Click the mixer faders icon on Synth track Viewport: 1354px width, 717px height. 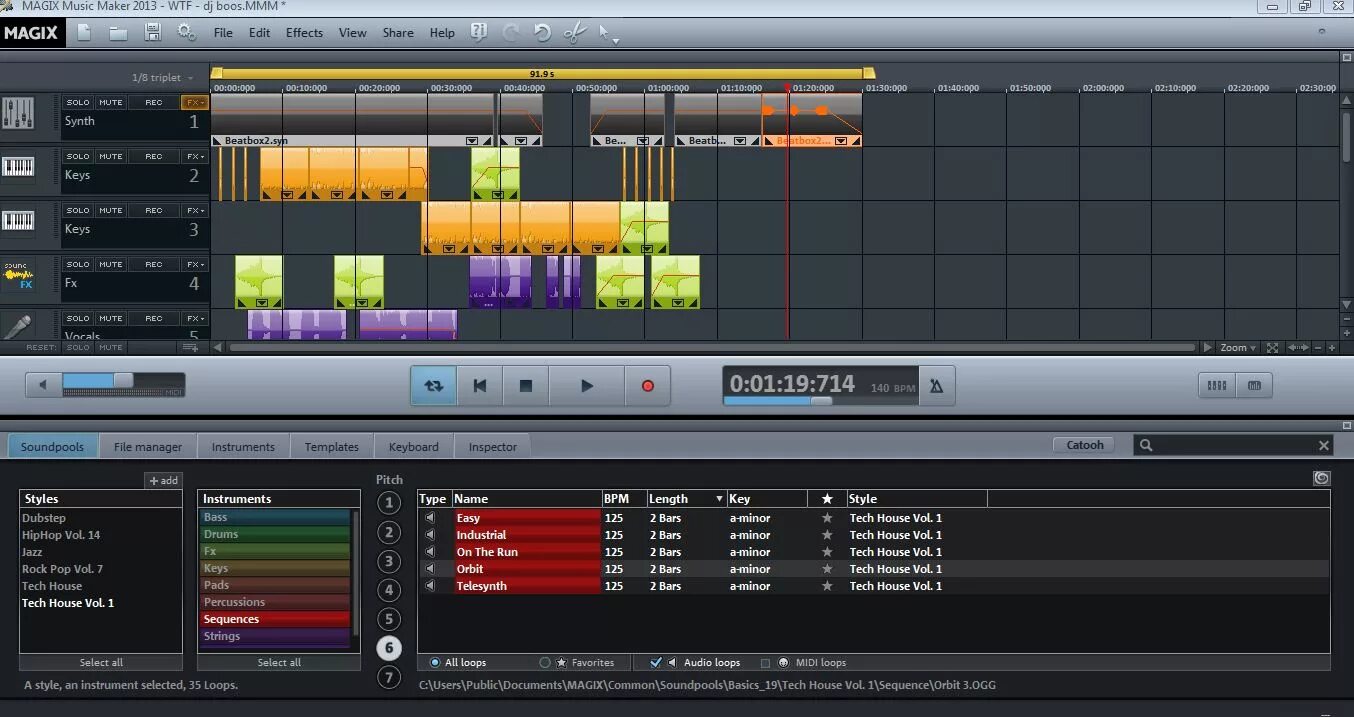tap(18, 112)
